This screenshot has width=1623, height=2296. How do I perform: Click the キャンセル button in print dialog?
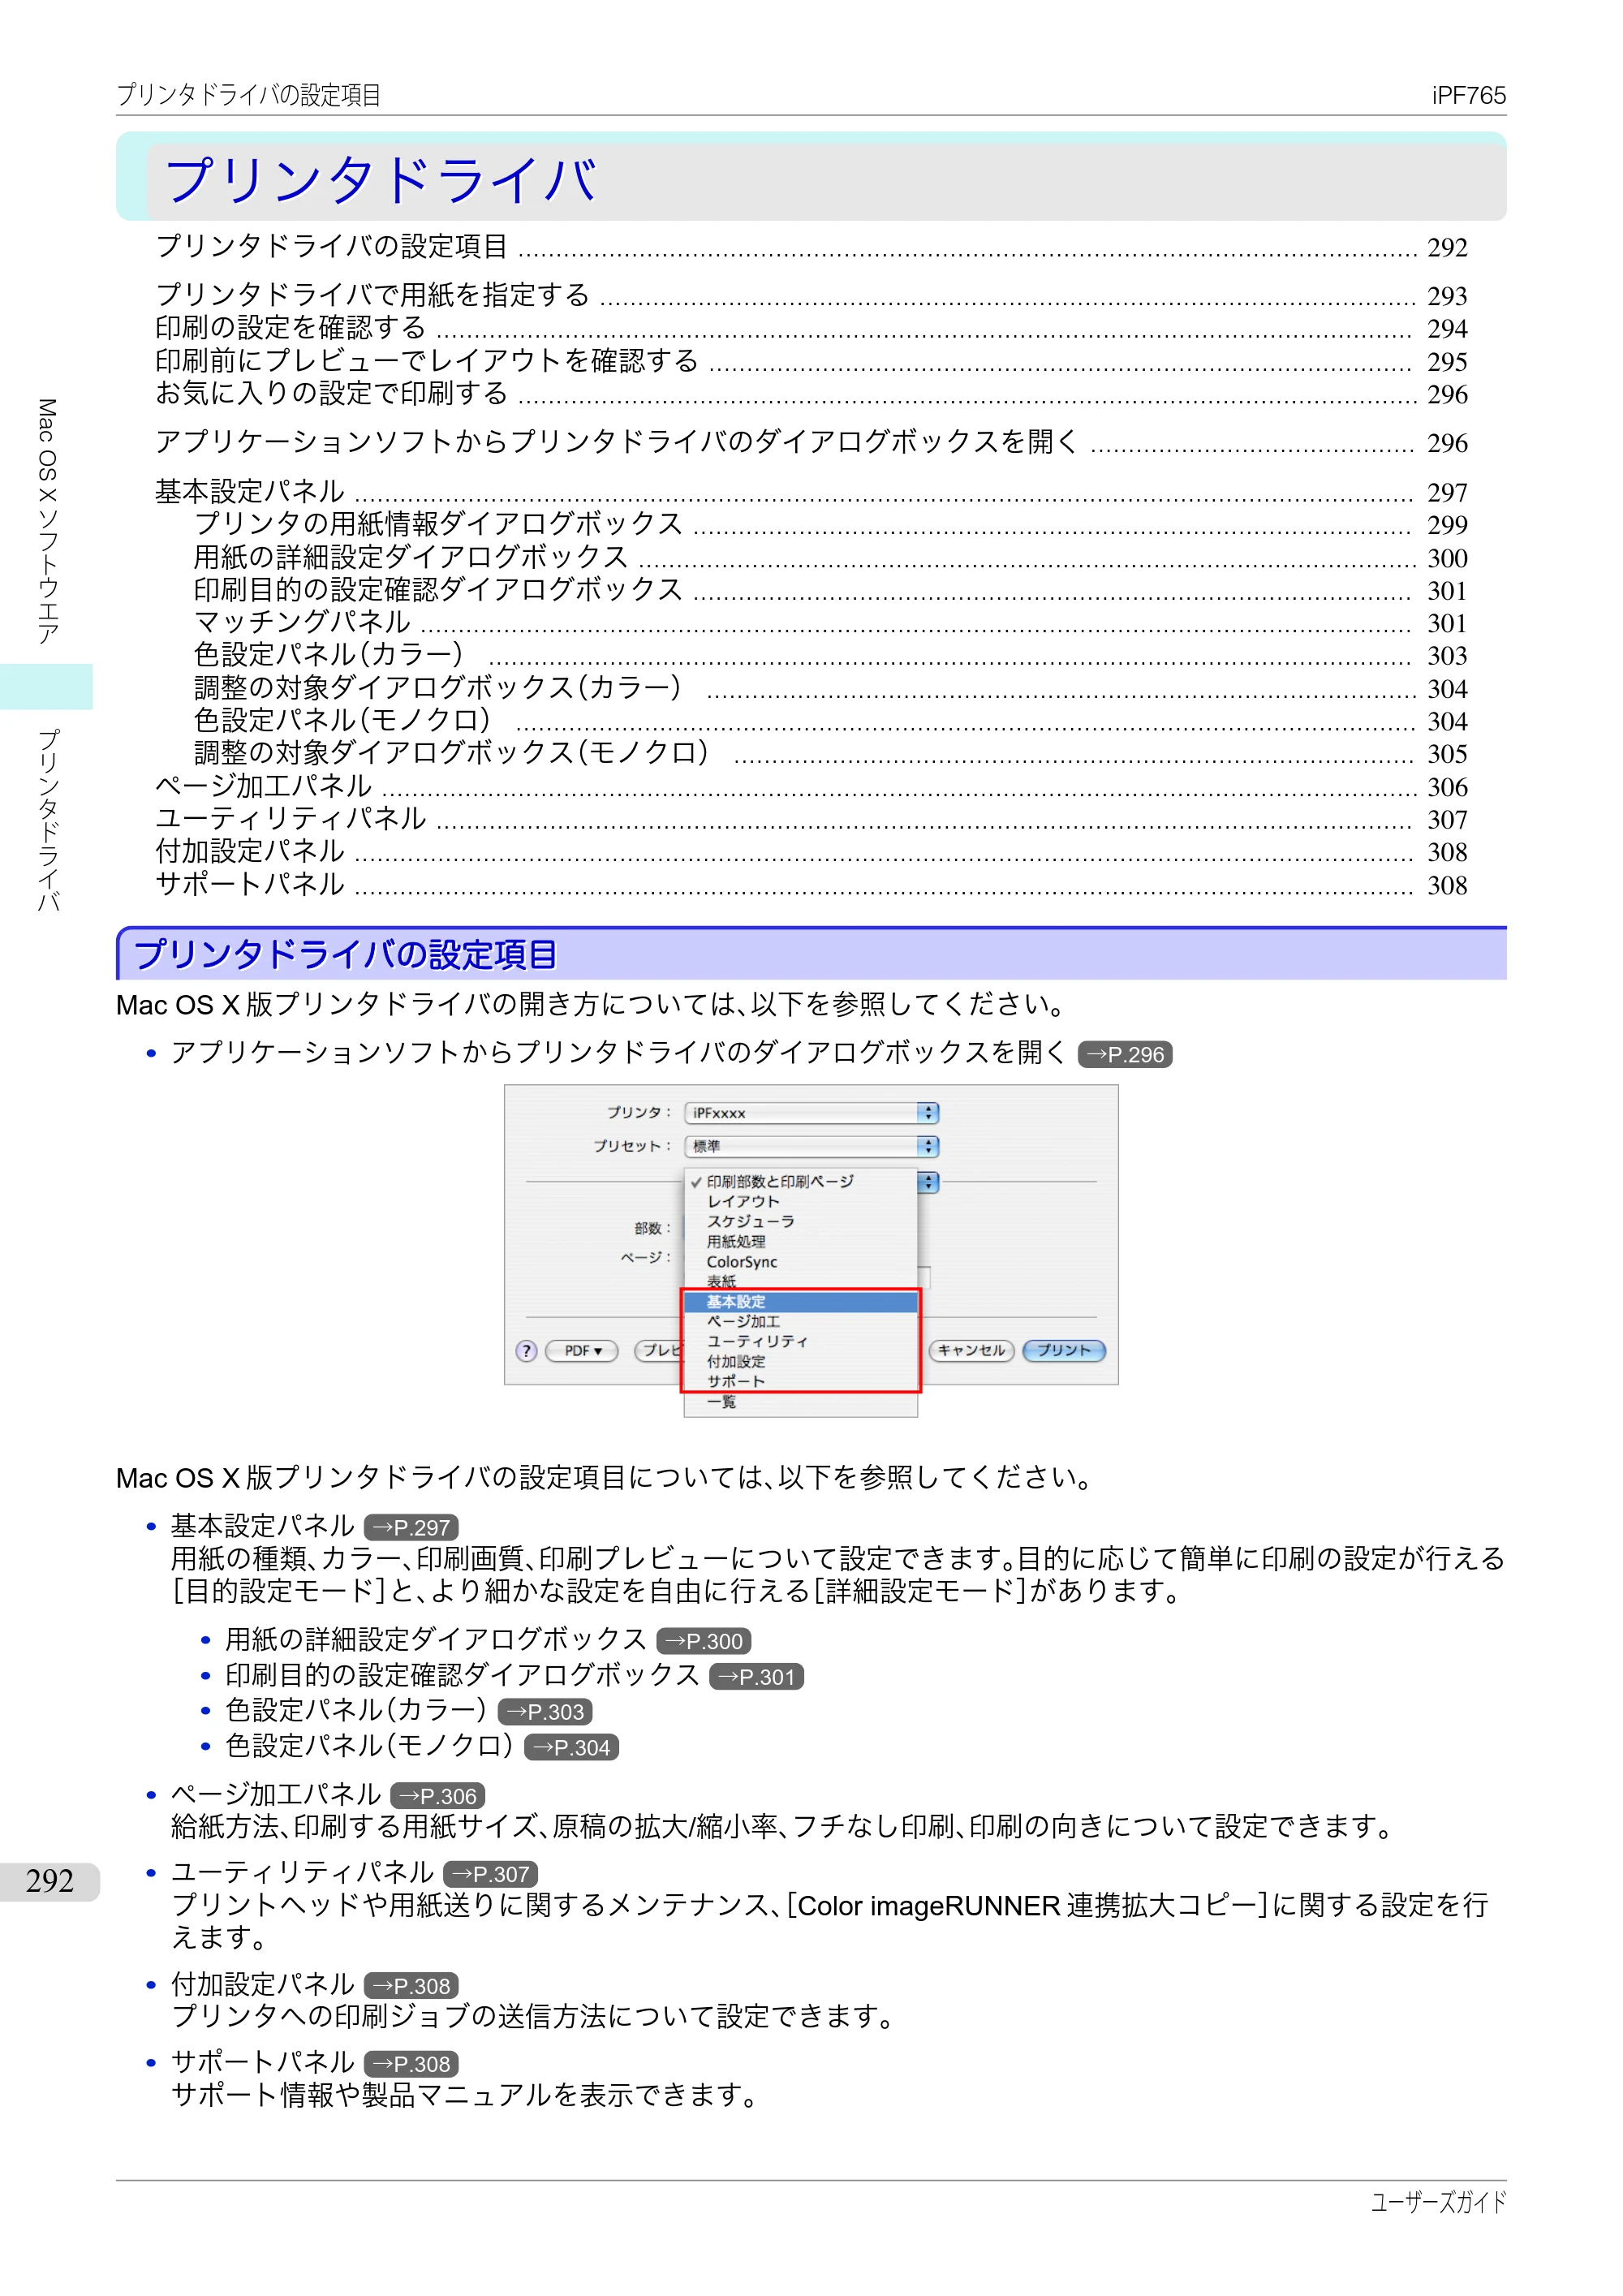point(971,1351)
